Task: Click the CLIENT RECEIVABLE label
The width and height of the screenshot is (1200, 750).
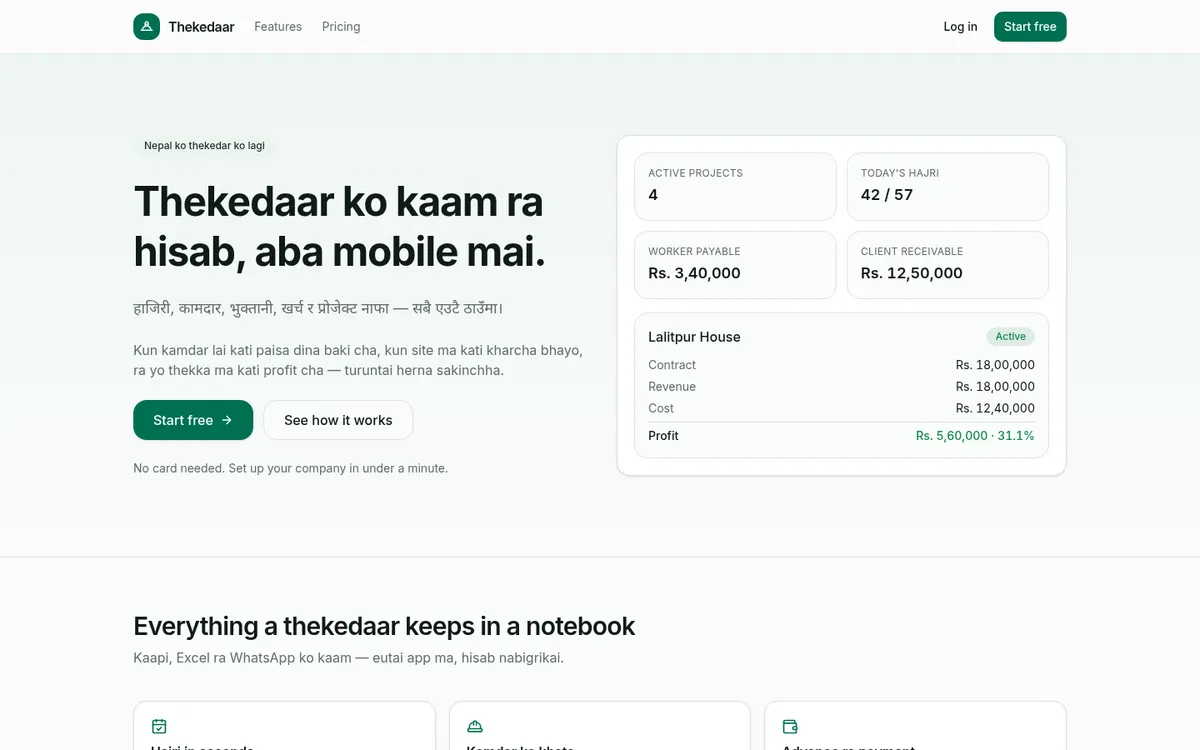Action: (912, 252)
